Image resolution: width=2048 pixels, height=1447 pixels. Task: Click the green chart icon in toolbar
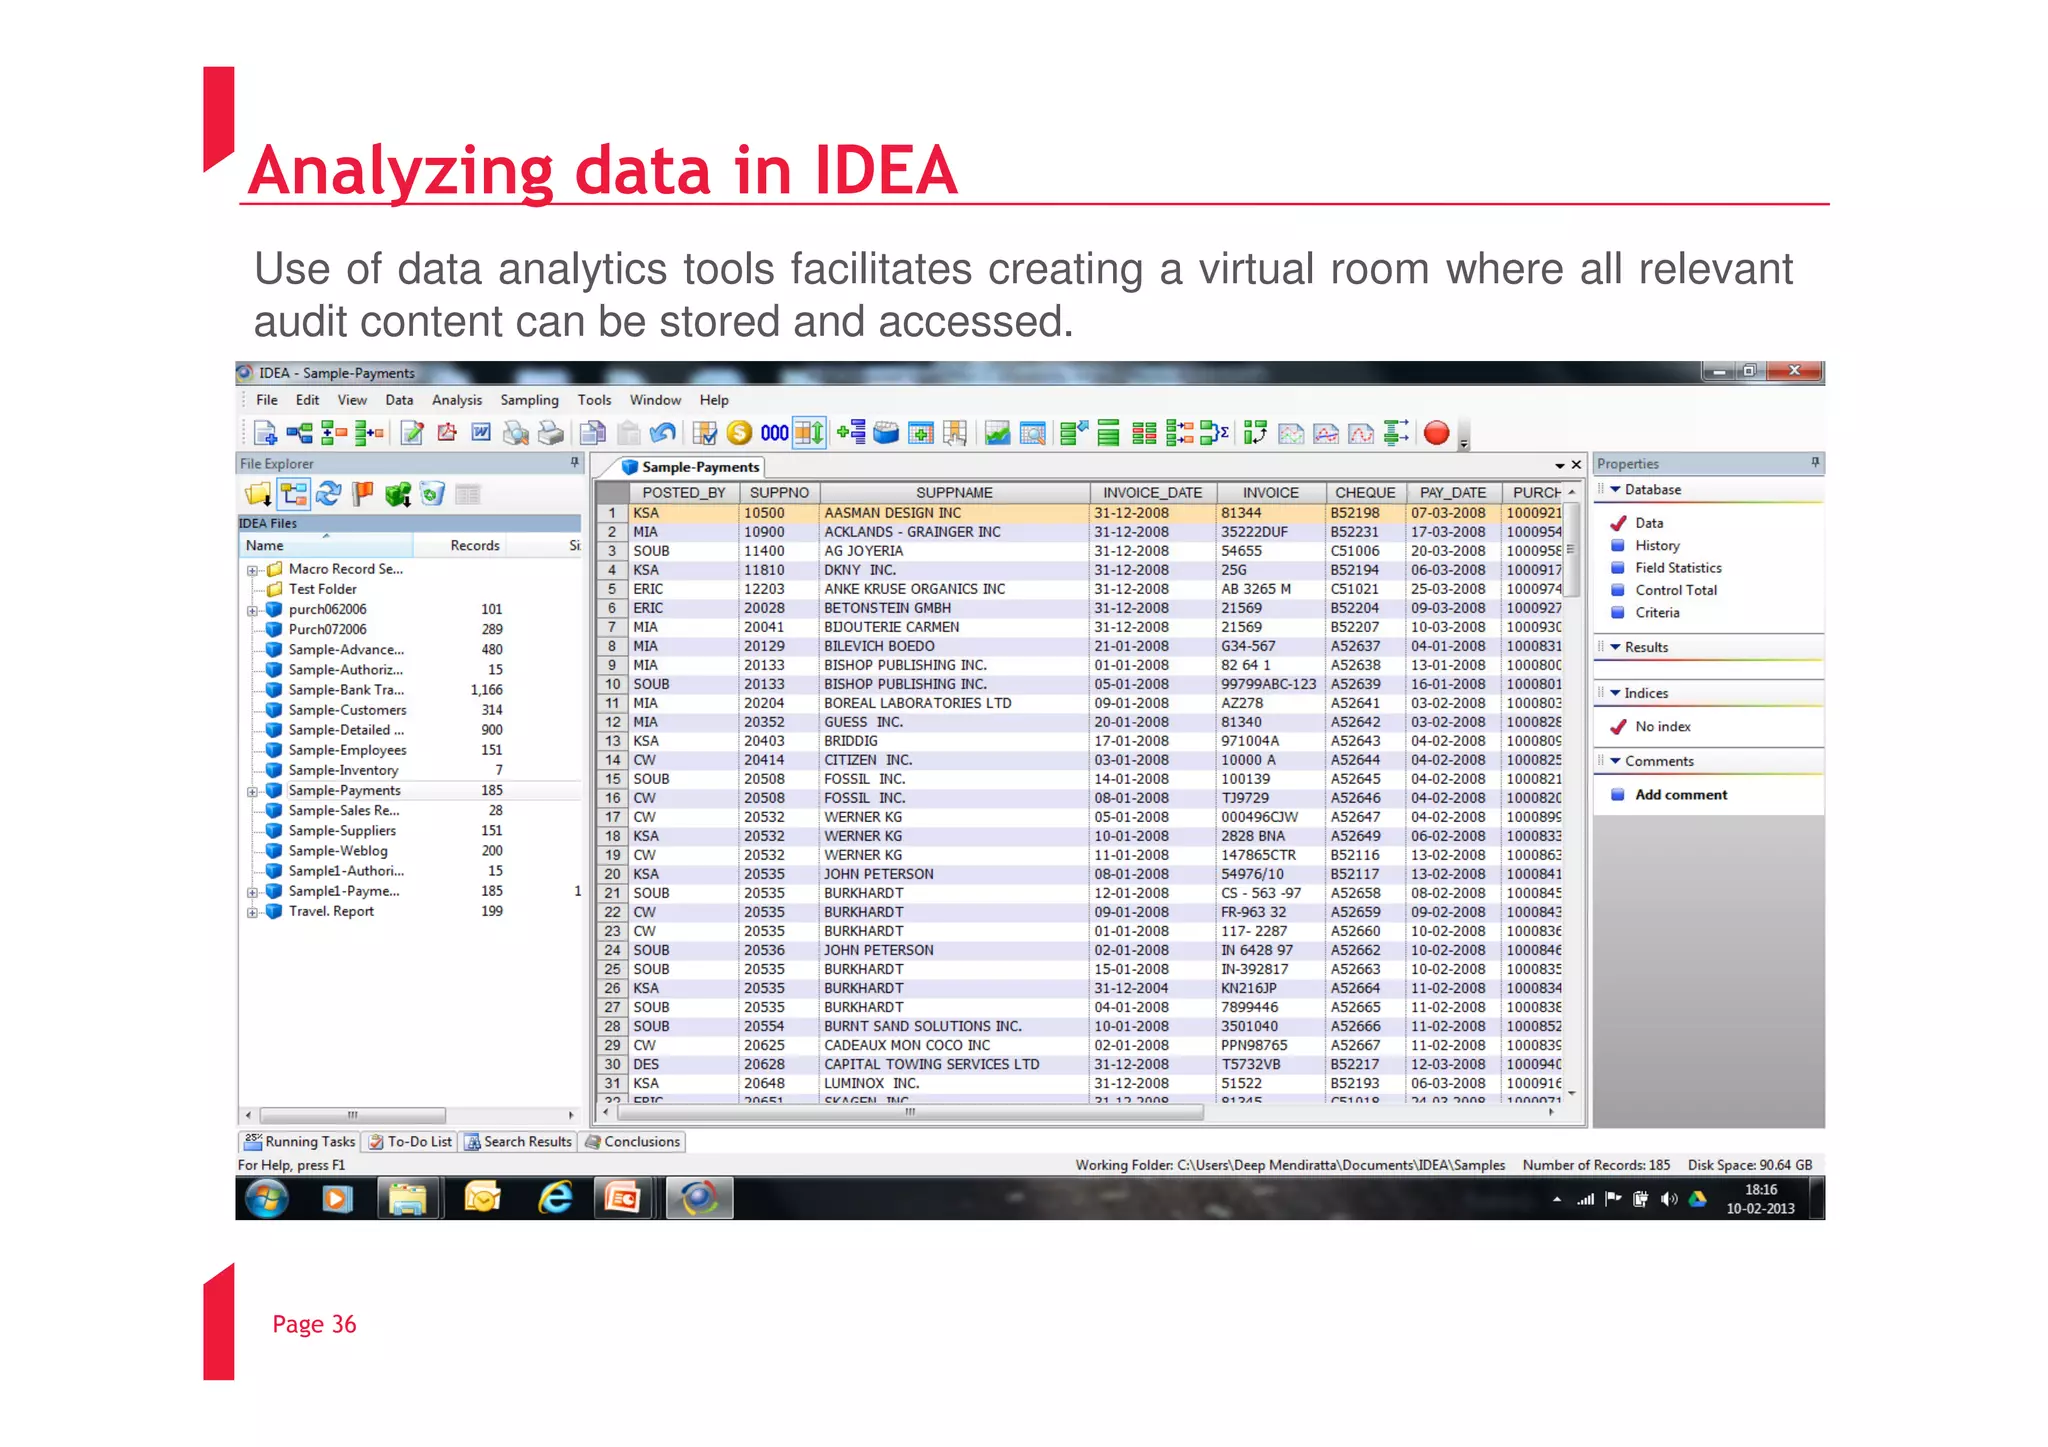(997, 433)
